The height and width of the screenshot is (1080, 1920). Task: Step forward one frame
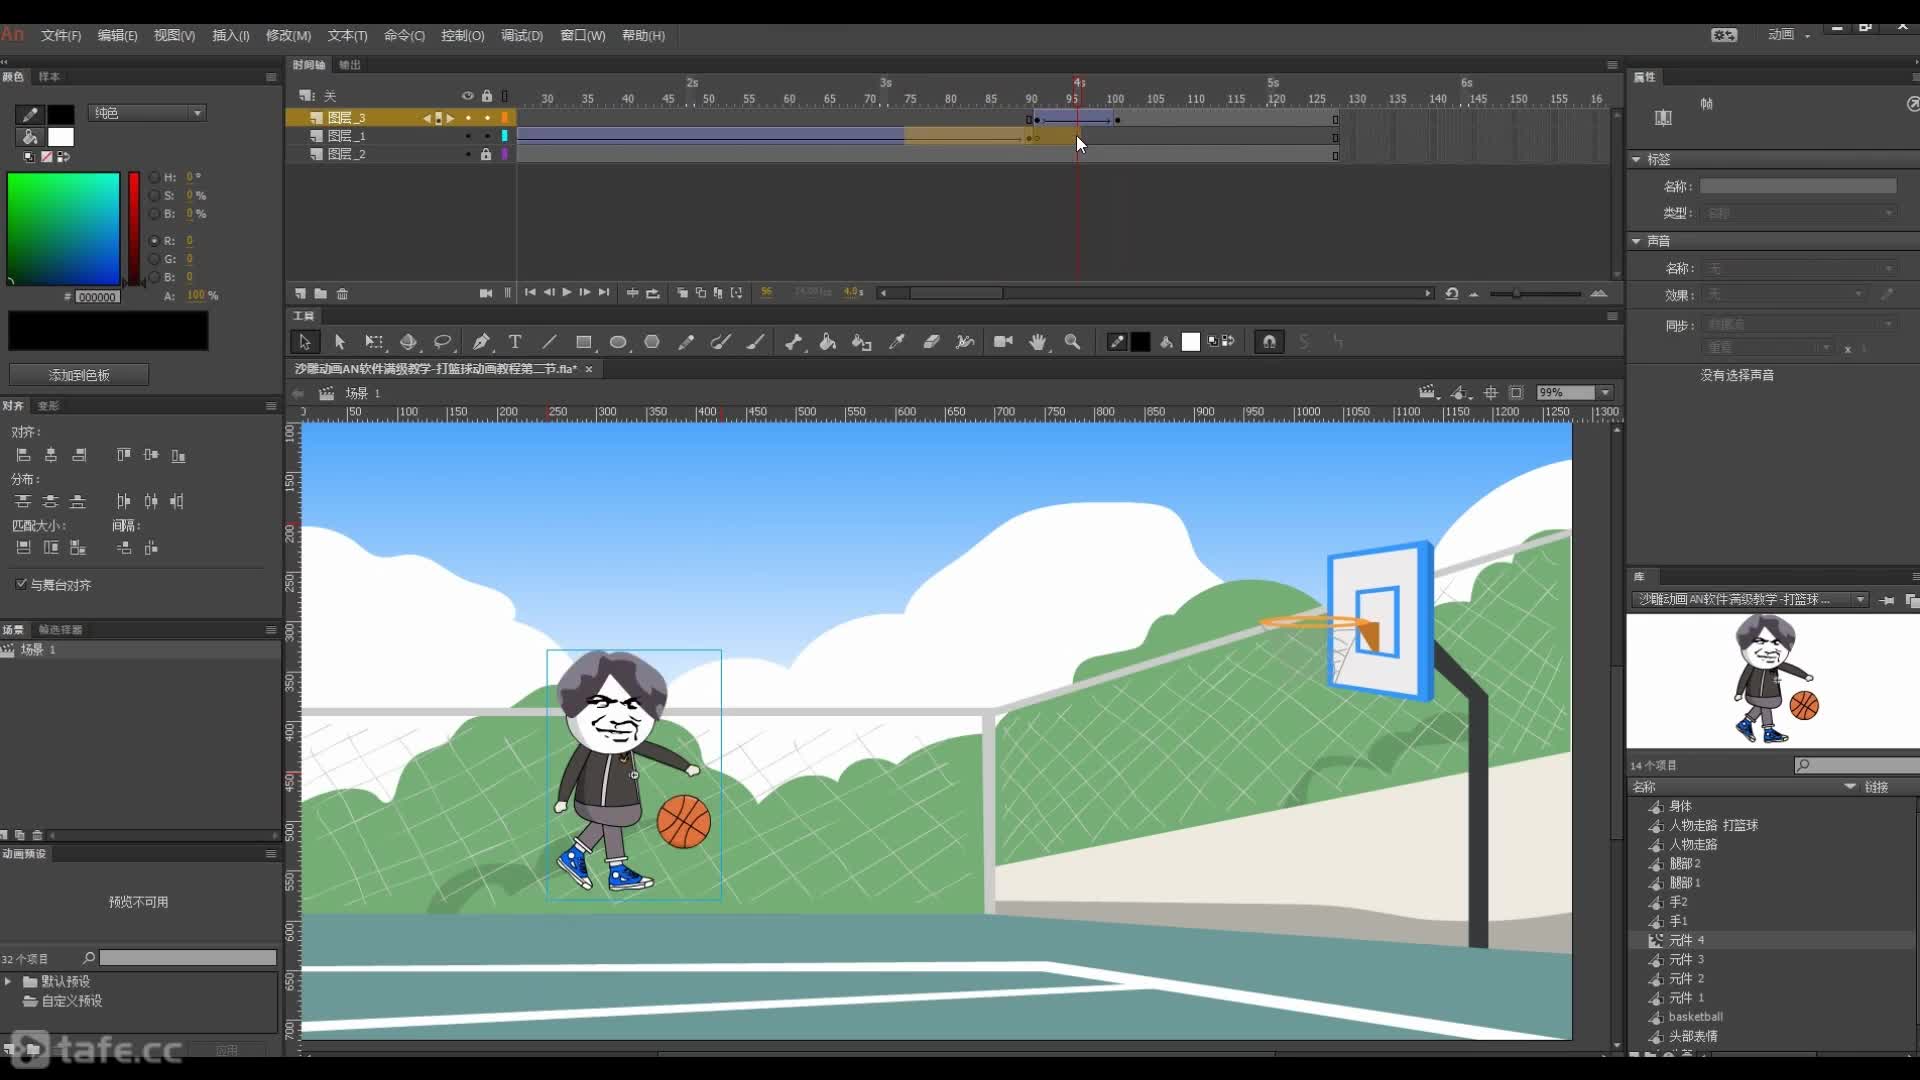pos(585,293)
